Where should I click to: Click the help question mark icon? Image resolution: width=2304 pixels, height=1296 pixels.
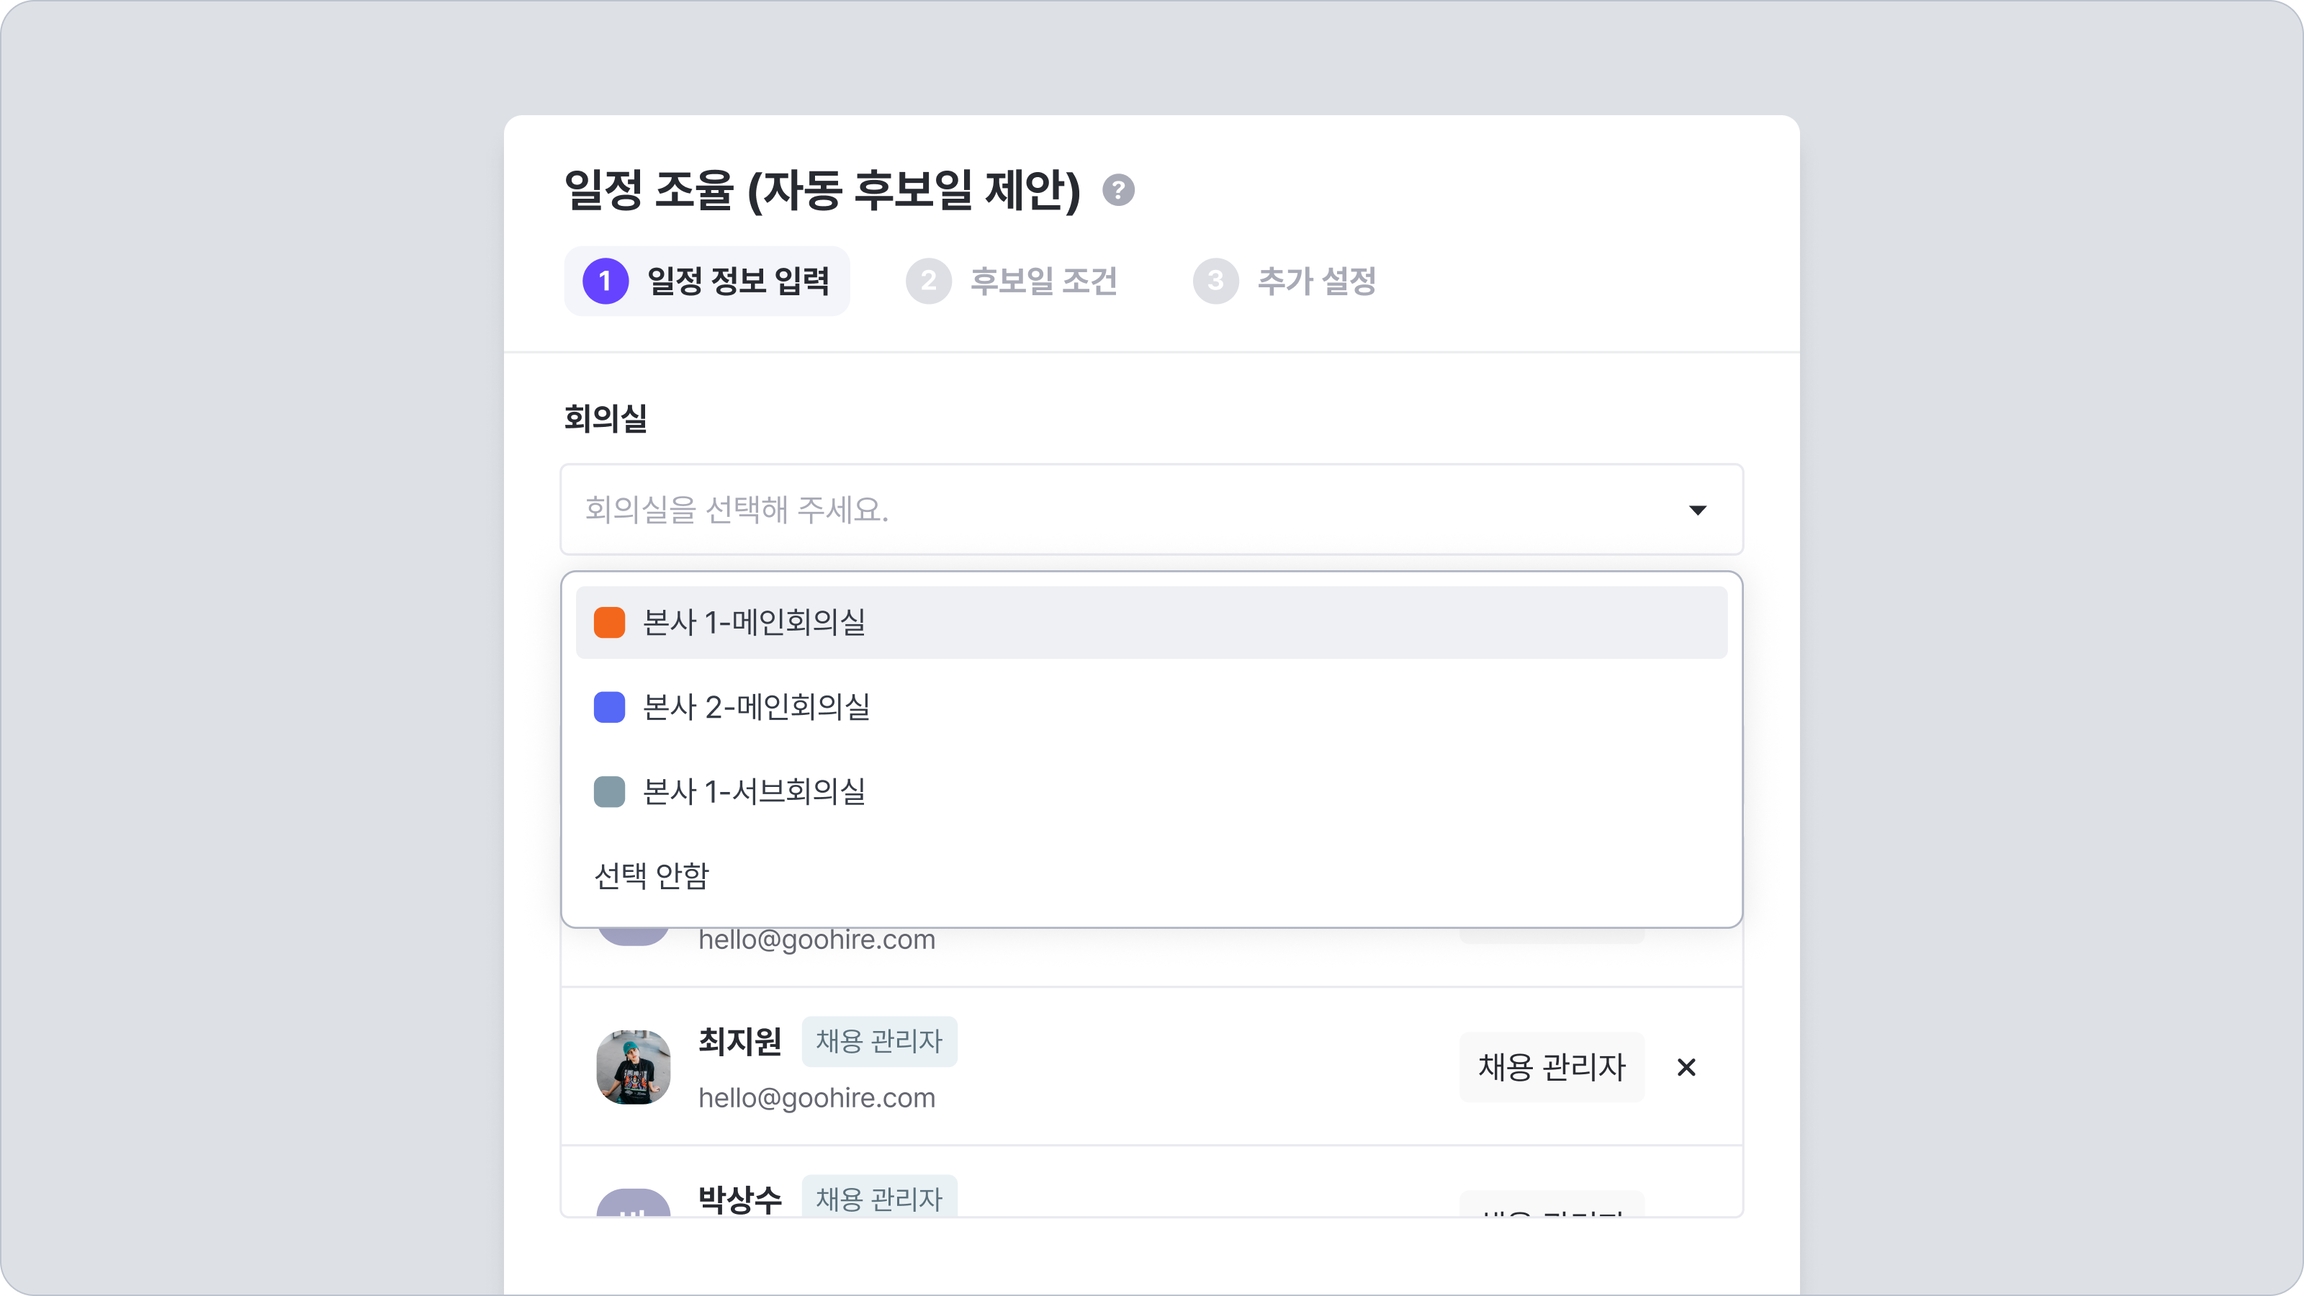(1118, 190)
